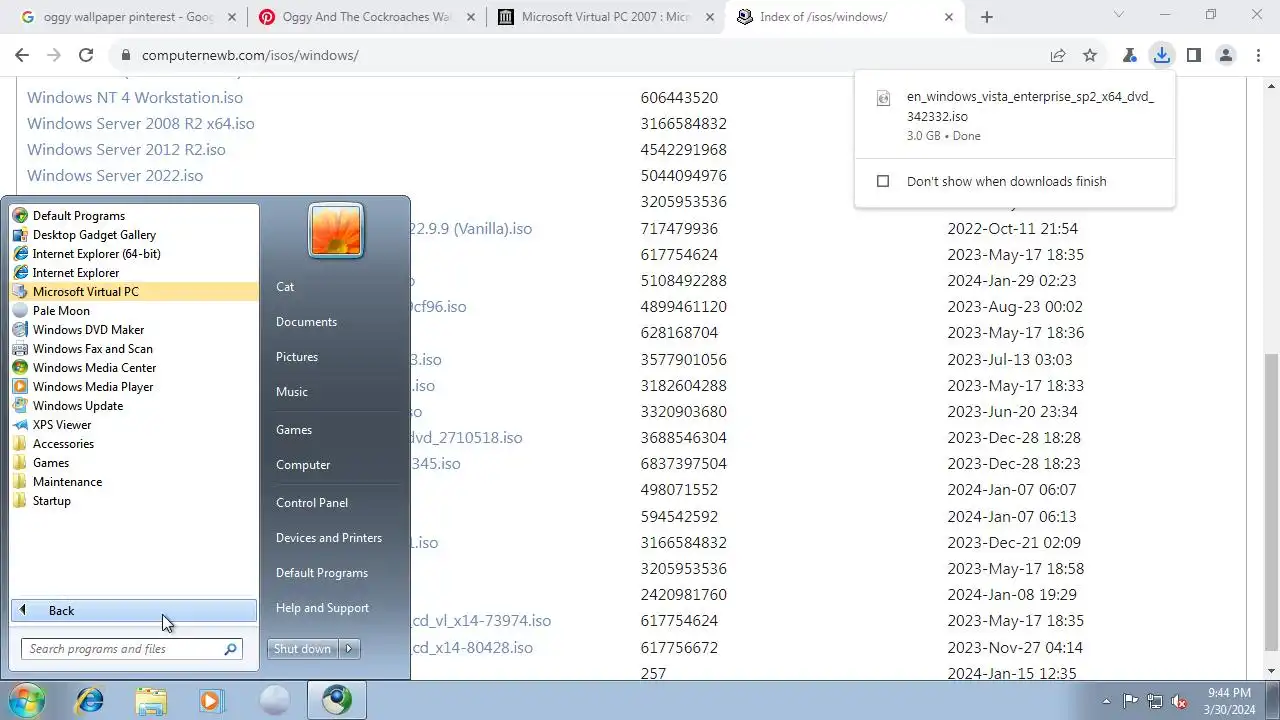The height and width of the screenshot is (720, 1280).
Task: Launch Windows Media Center
Action: 94,368
